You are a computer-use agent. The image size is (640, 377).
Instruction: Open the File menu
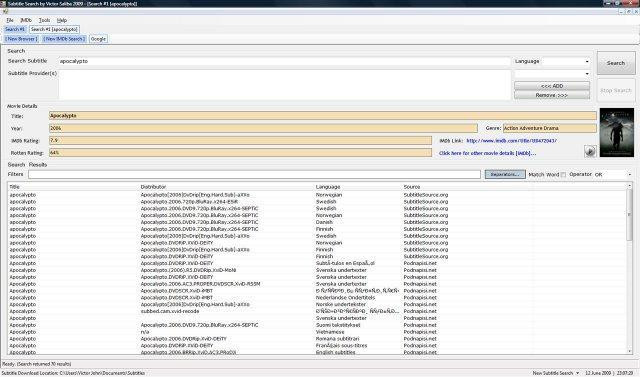click(10, 20)
